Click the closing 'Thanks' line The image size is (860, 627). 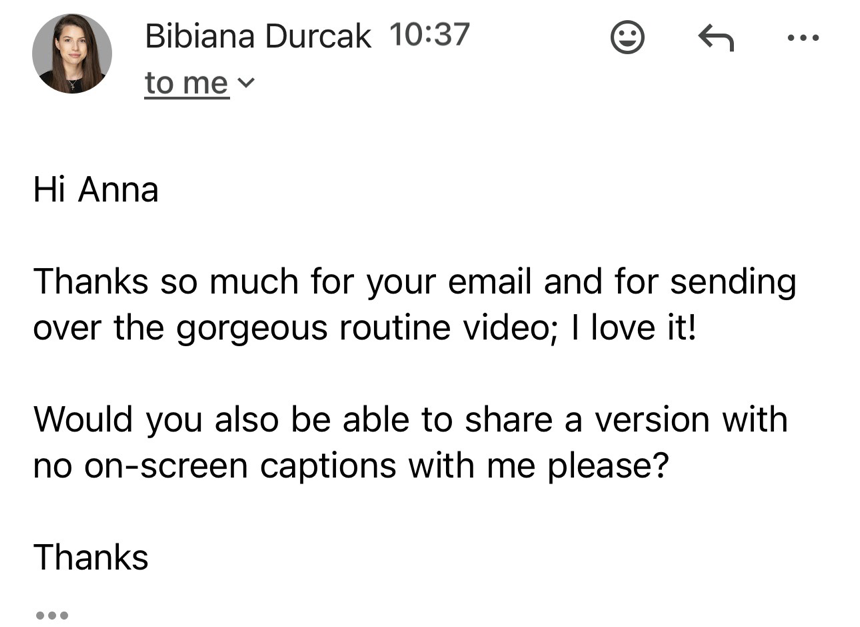pyautogui.click(x=91, y=557)
